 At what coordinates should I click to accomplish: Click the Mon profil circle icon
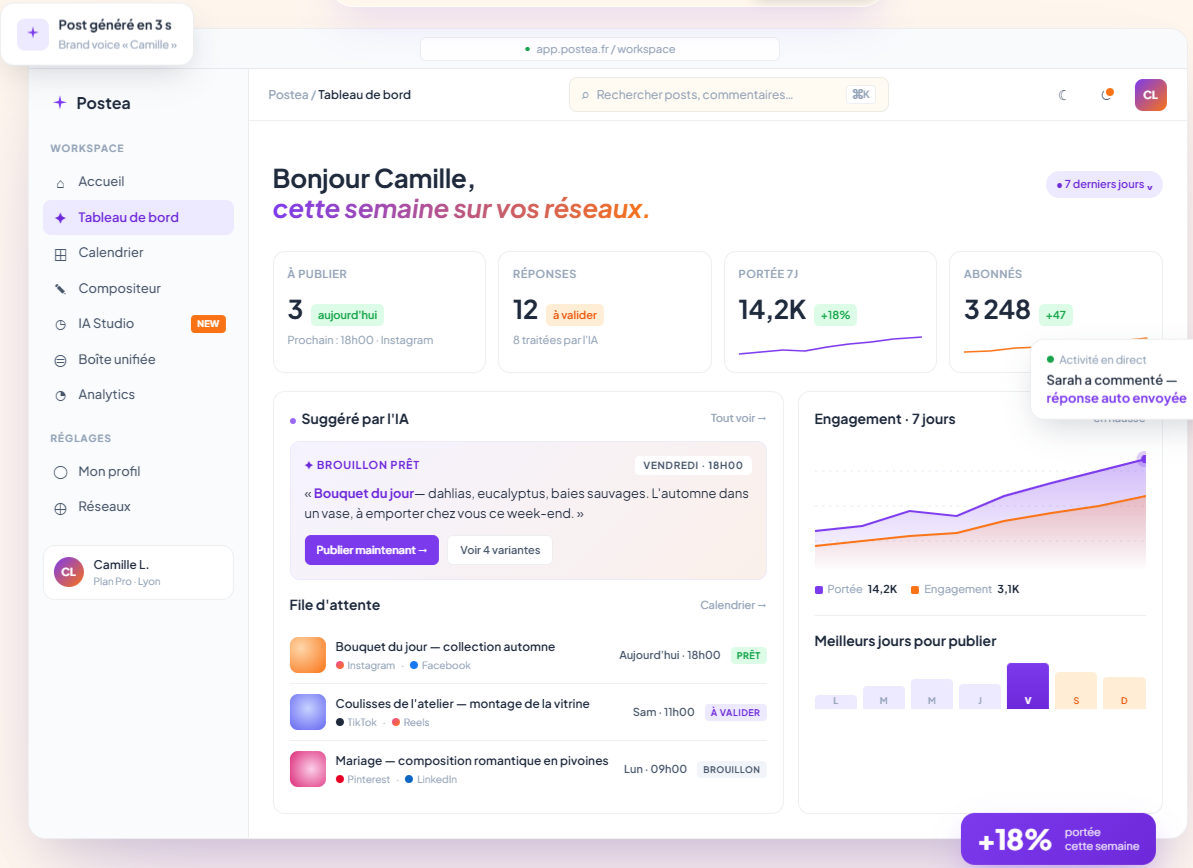(x=60, y=472)
